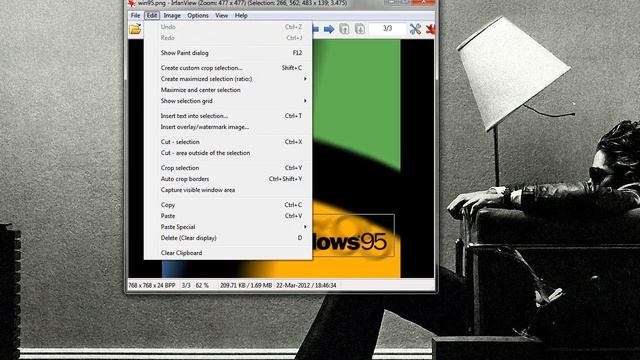This screenshot has width=640, height=360.
Task: Click the previous image blue arrow
Action: click(316, 29)
